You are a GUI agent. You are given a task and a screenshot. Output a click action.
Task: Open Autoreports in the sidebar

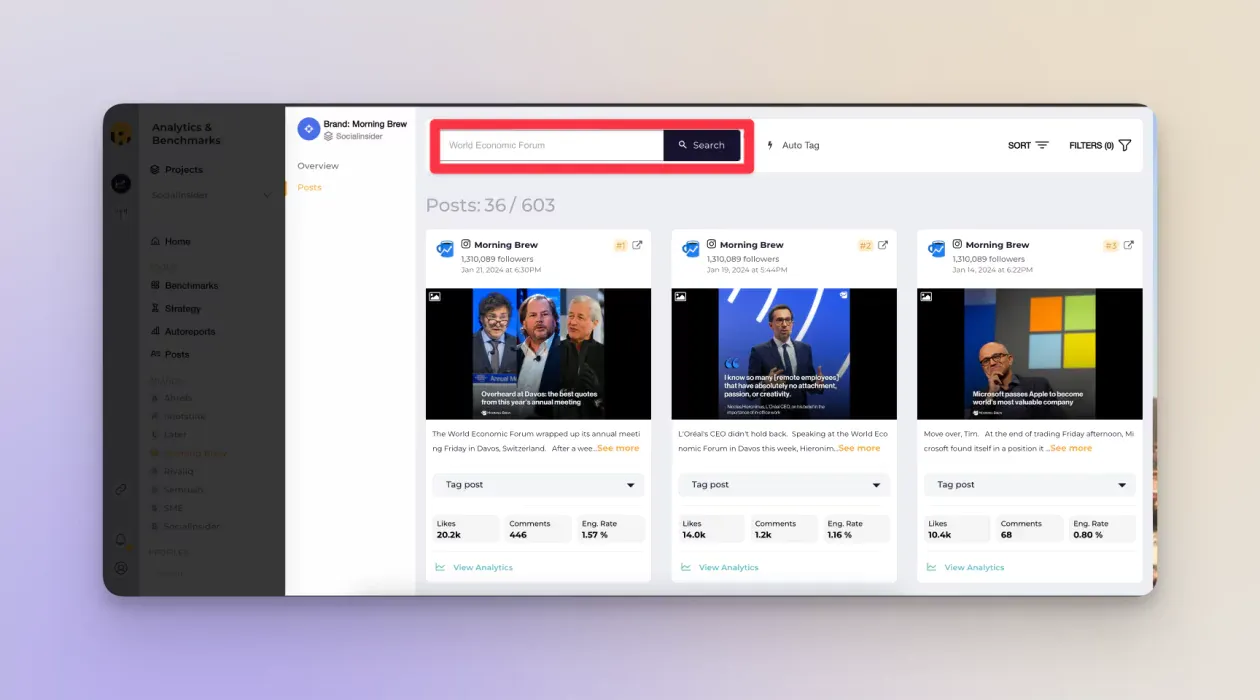click(182, 332)
